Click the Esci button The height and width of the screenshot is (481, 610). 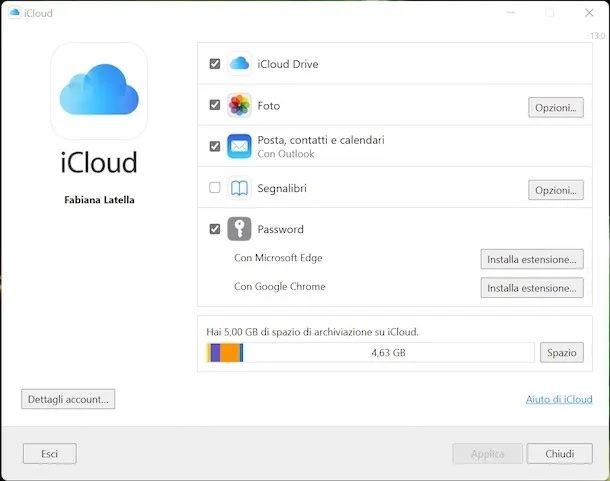49,454
